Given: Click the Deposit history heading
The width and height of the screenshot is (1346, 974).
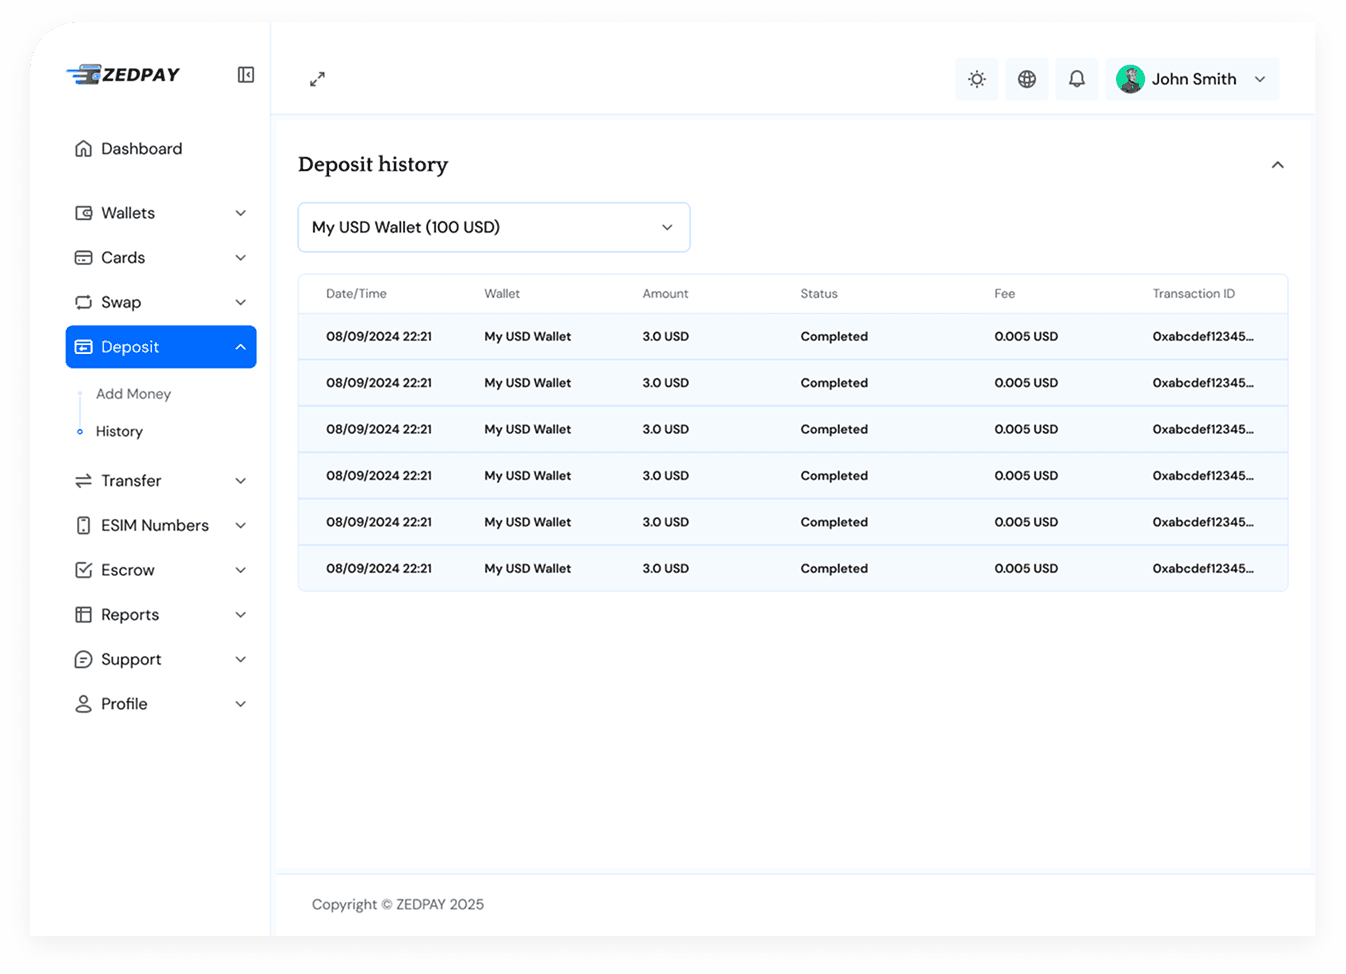Looking at the screenshot, I should tap(373, 165).
